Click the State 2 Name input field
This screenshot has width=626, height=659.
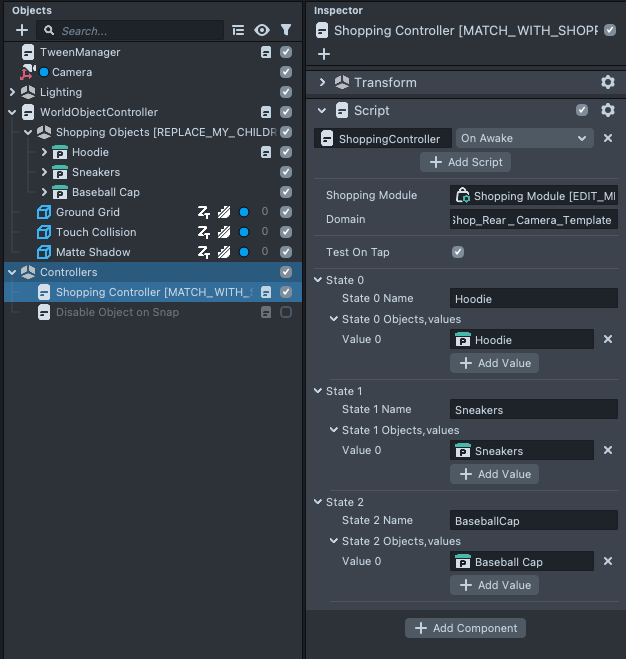533,520
